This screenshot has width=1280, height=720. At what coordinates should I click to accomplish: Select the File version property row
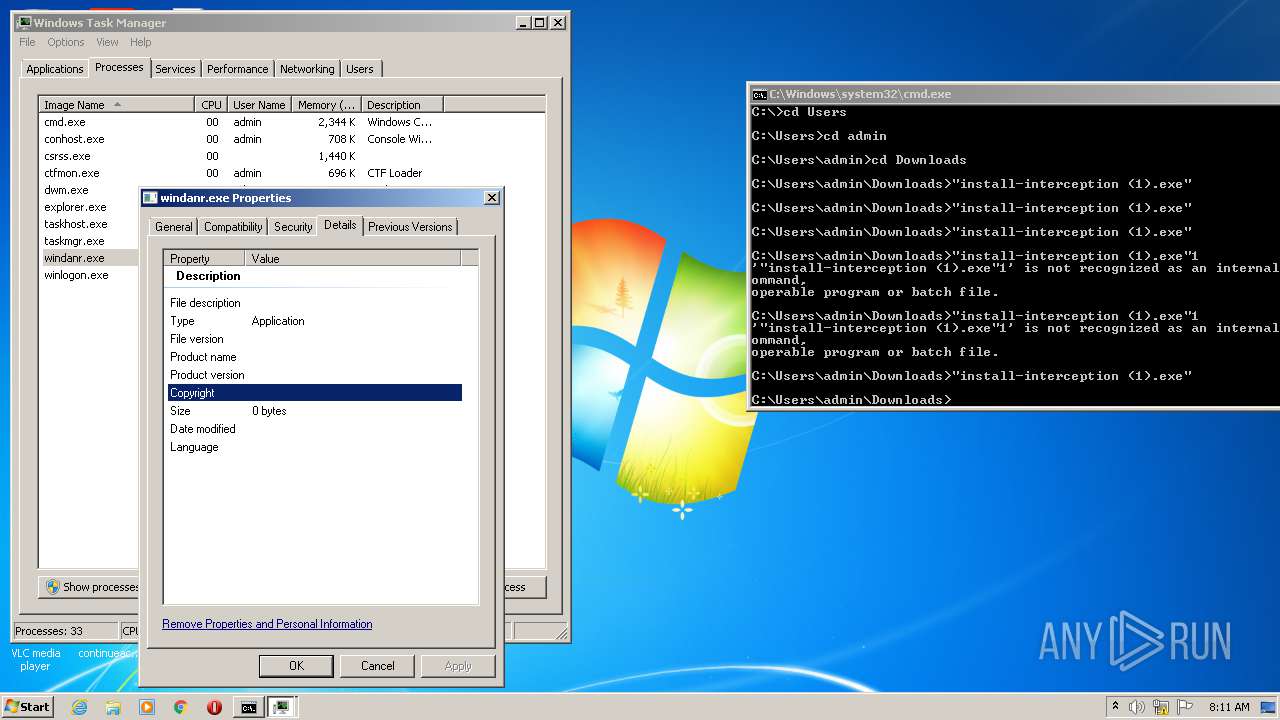pos(315,339)
